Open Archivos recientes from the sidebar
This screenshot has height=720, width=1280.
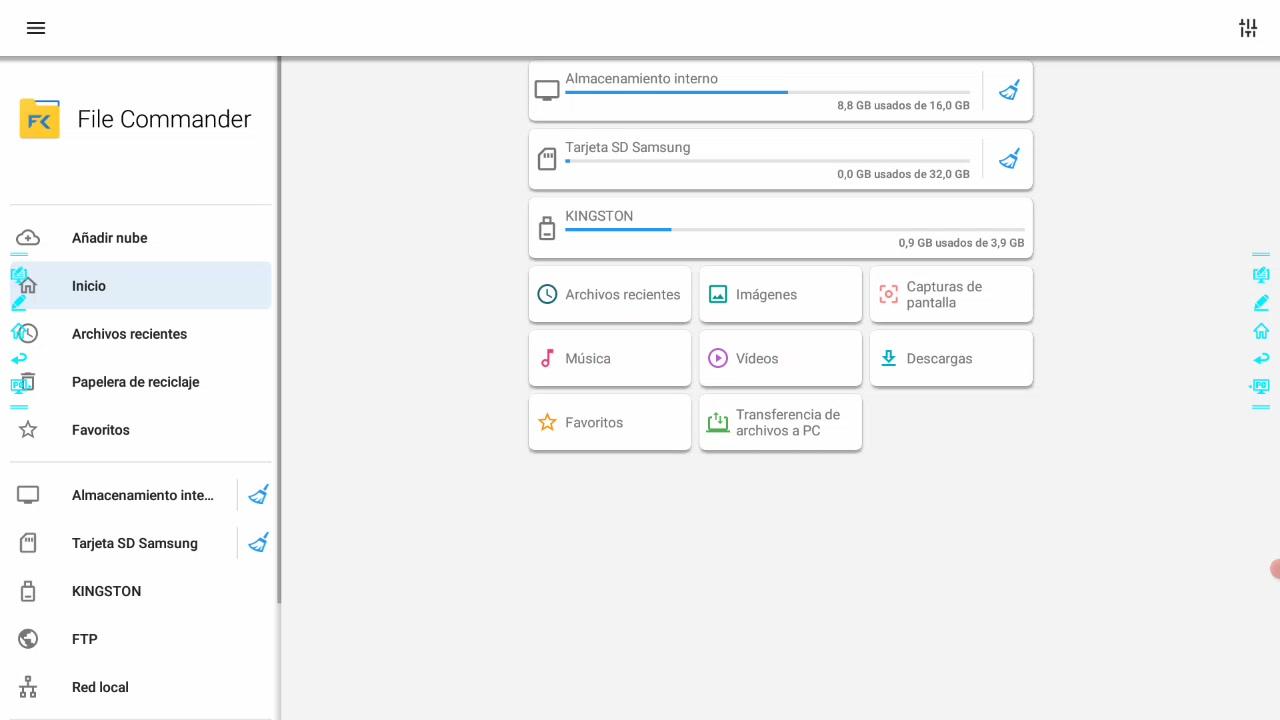(140, 334)
